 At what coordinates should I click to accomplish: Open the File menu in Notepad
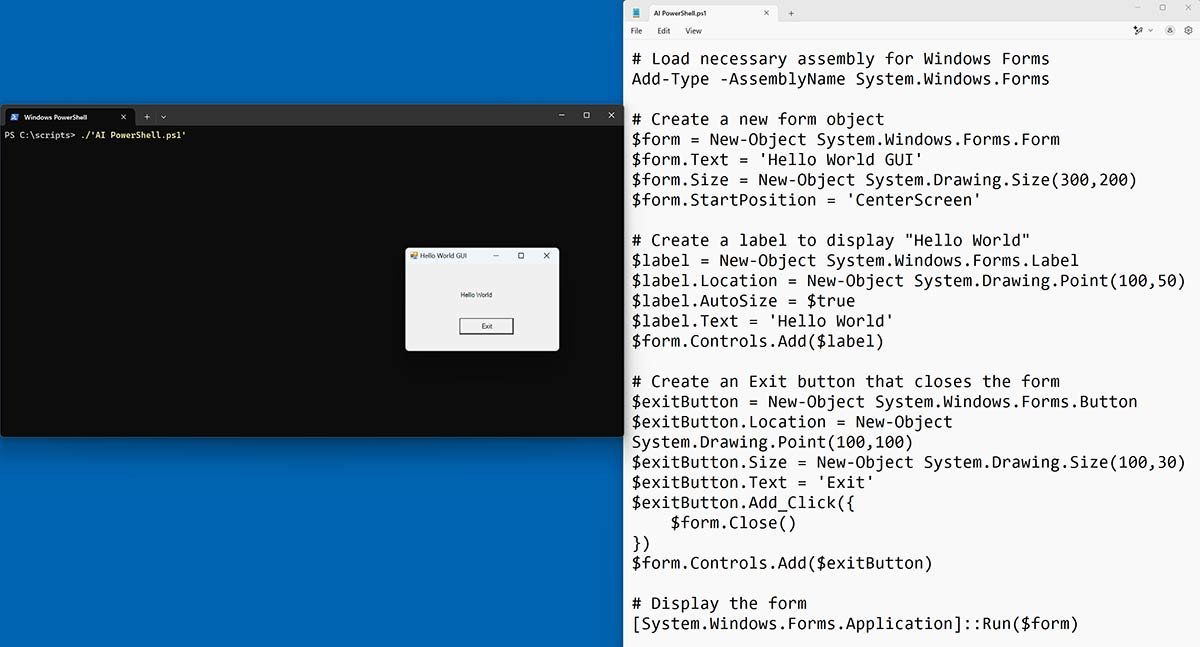tap(637, 31)
